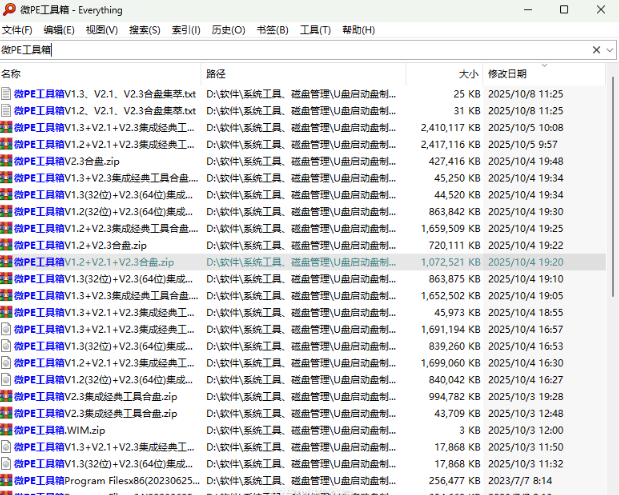
Task: Clear the search box with the X button
Action: [596, 50]
